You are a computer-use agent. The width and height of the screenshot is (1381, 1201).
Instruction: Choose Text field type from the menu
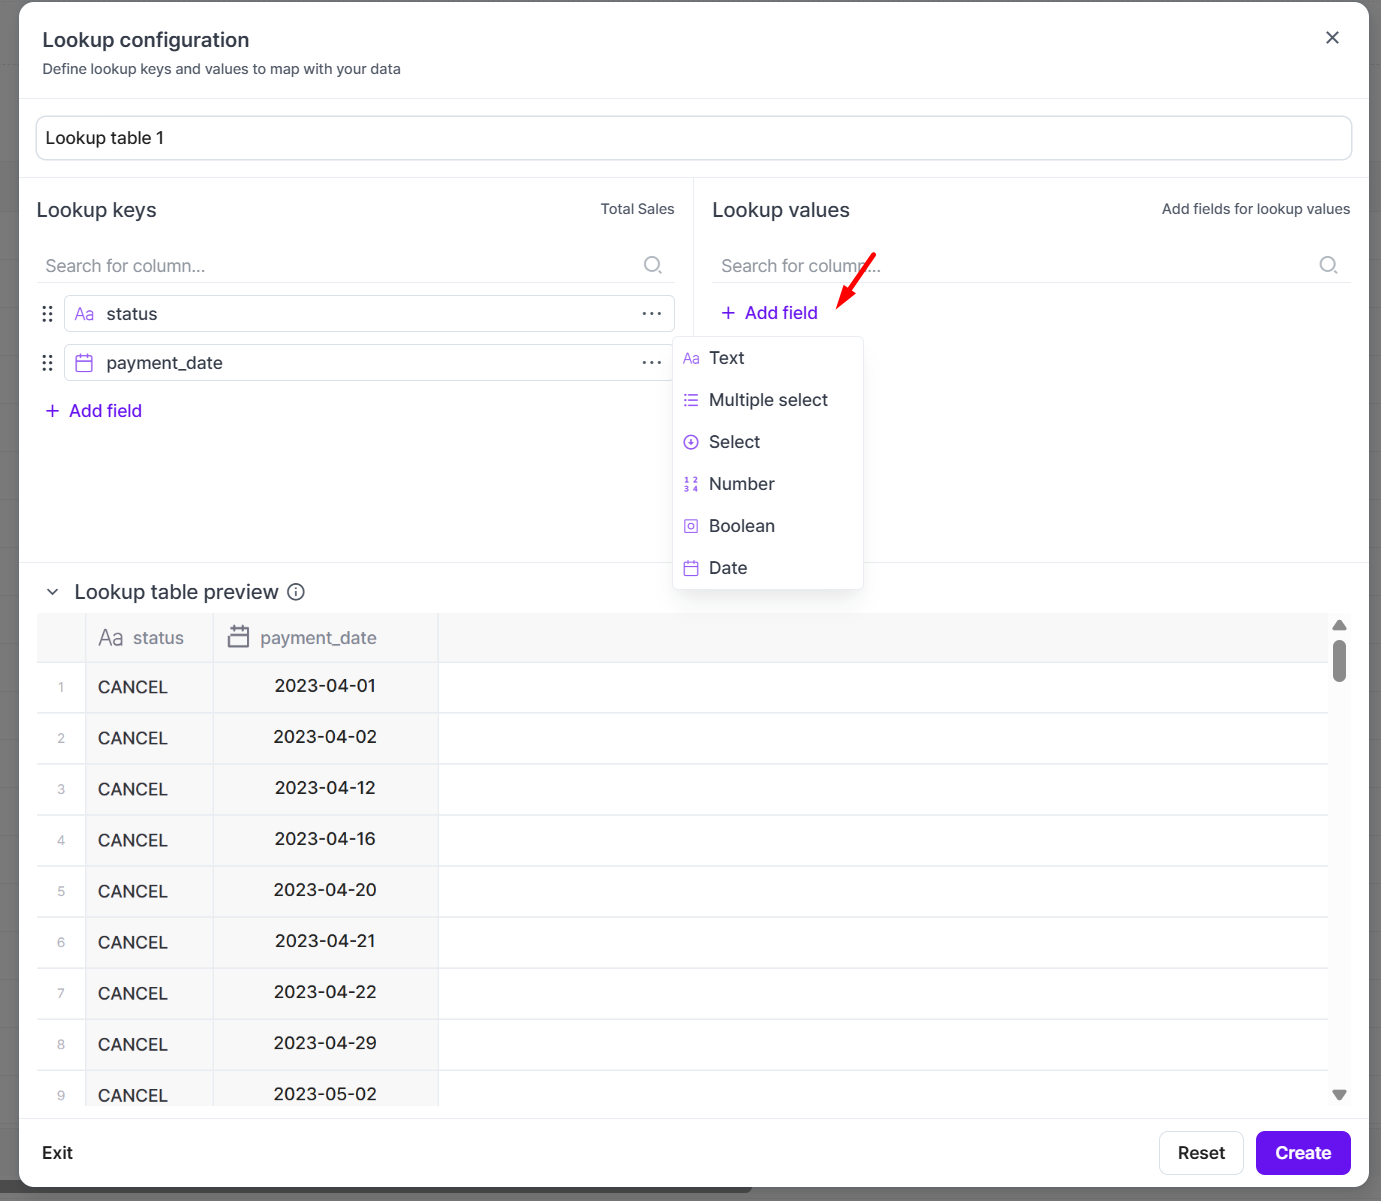tap(726, 358)
